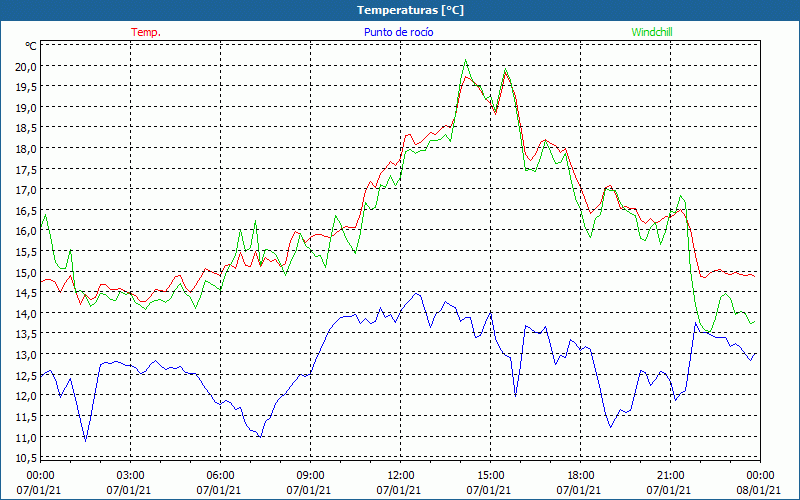Click the '19,0' y-axis value
This screenshot has height=500, width=800.
click(x=27, y=108)
